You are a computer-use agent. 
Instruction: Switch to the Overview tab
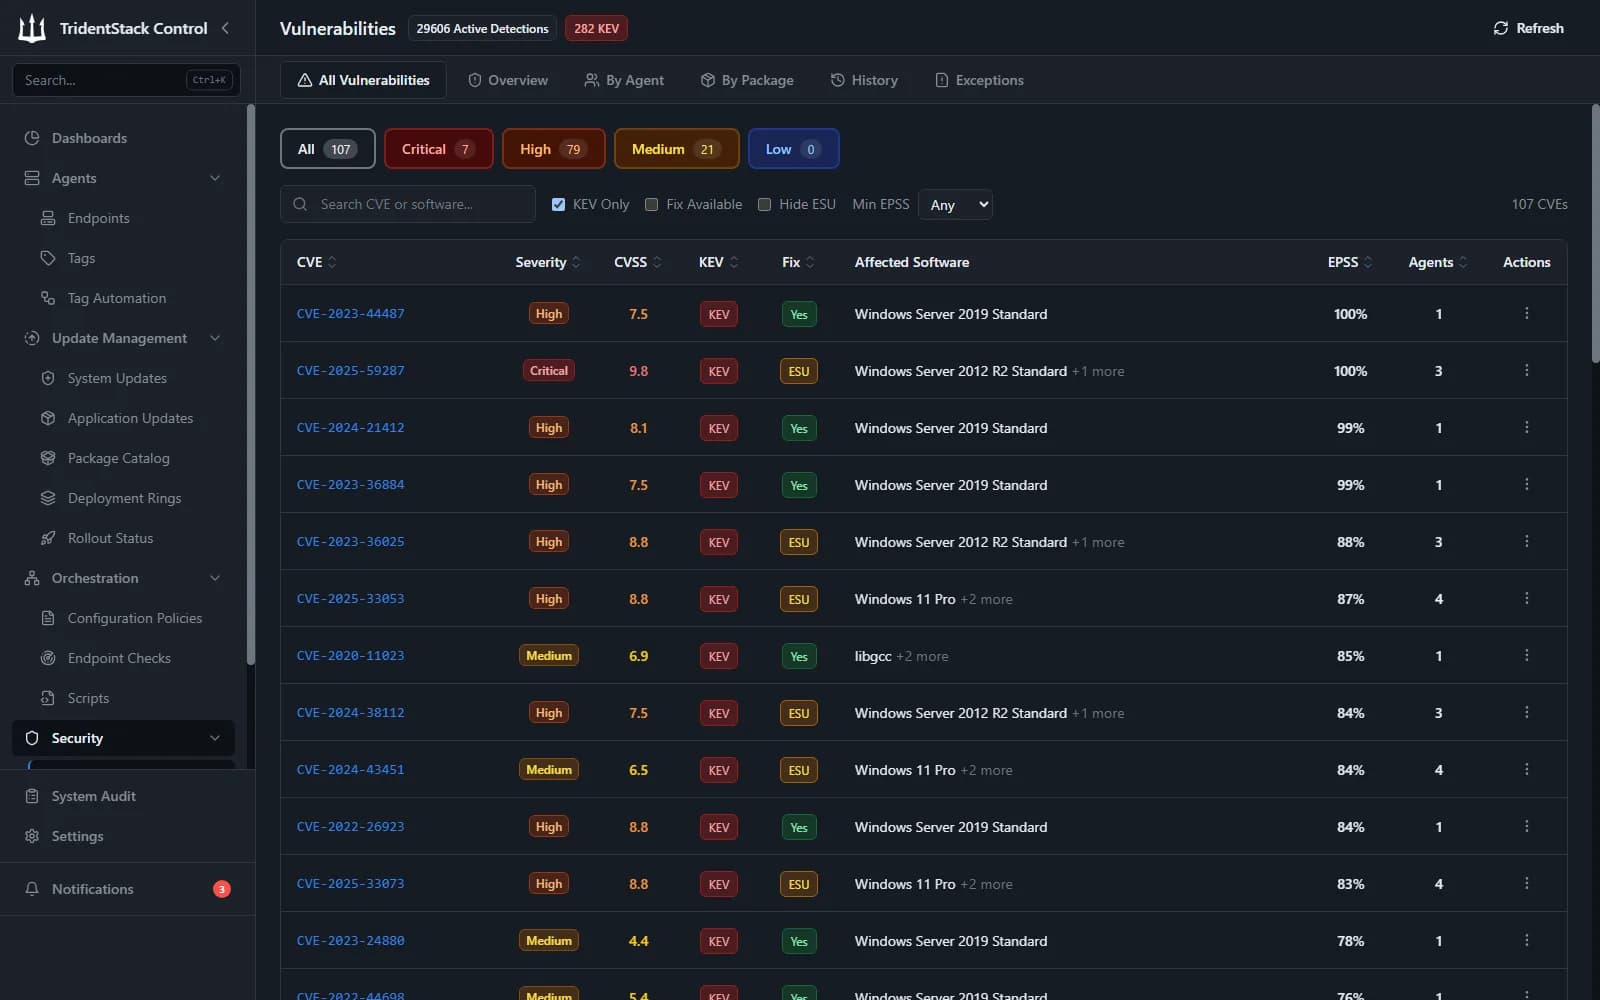[x=508, y=80]
